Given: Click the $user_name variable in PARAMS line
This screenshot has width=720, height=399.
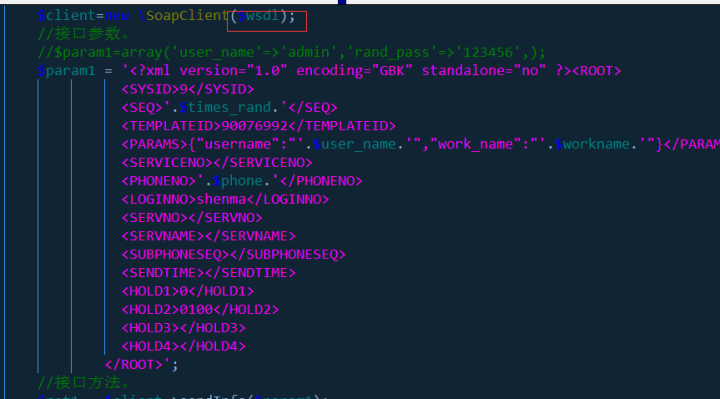Looking at the screenshot, I should point(354,144).
